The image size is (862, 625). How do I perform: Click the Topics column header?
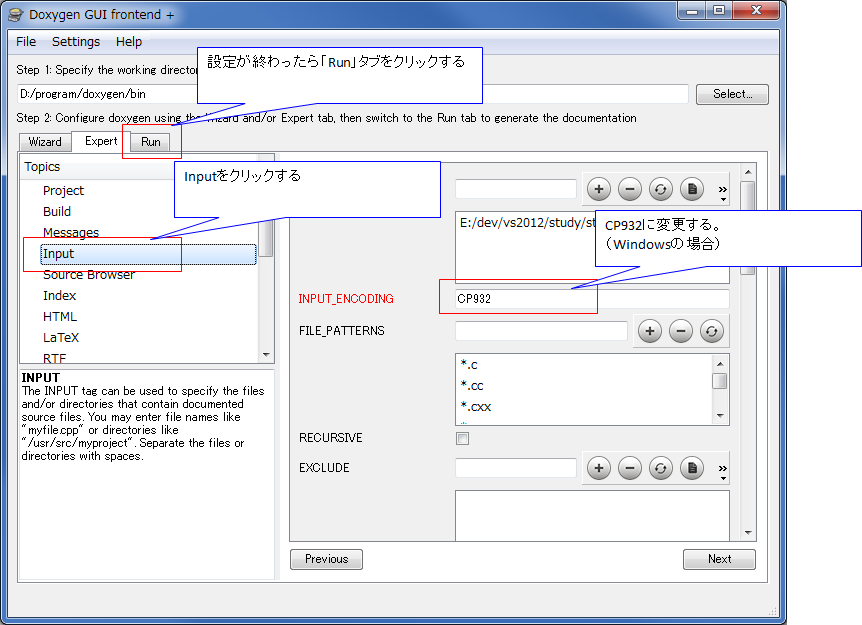pyautogui.click(x=42, y=167)
